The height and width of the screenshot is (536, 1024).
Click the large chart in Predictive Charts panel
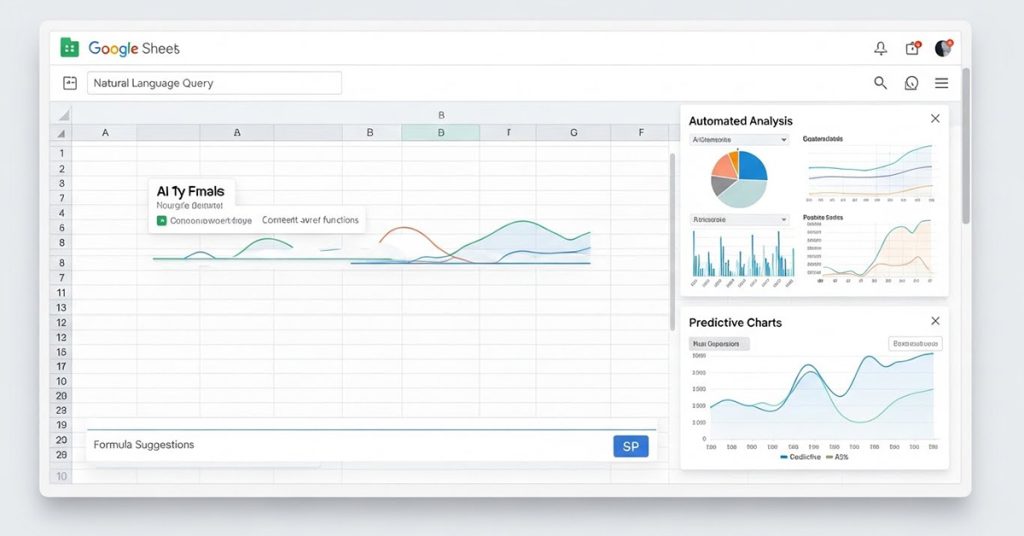(820, 402)
